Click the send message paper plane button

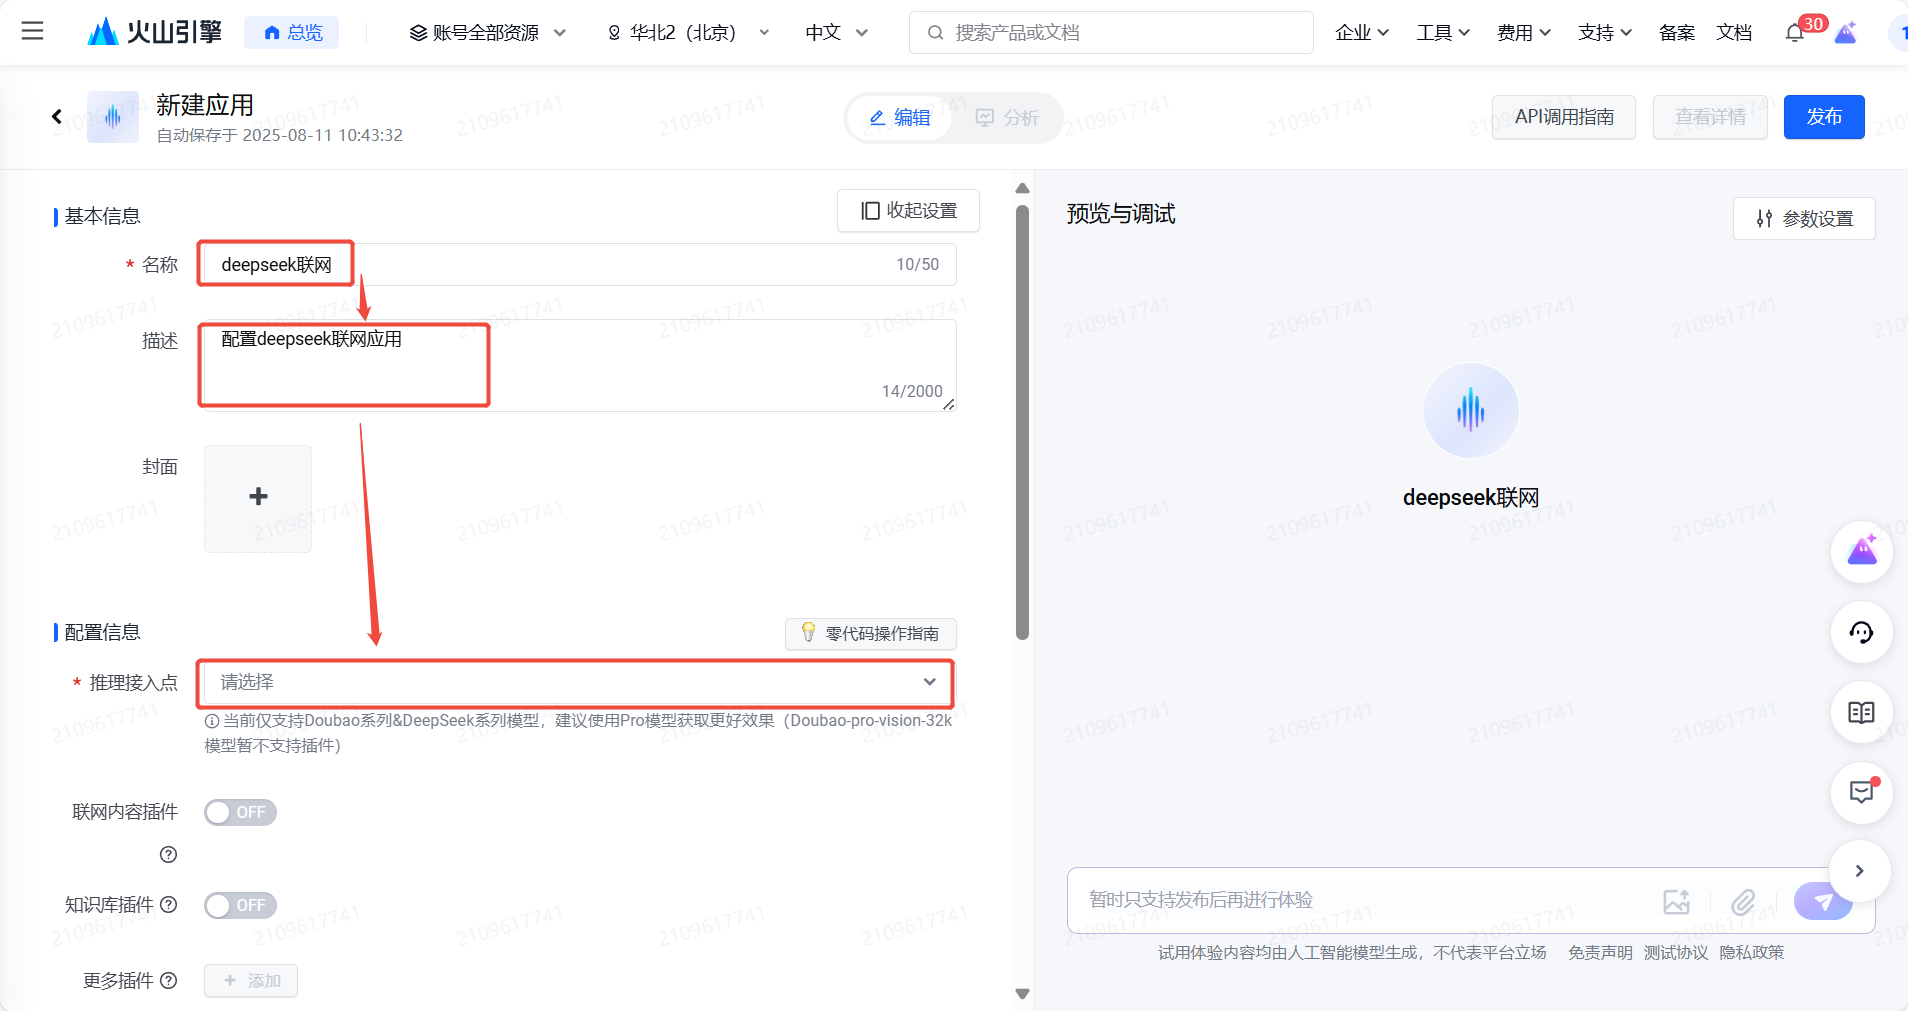pos(1823,901)
